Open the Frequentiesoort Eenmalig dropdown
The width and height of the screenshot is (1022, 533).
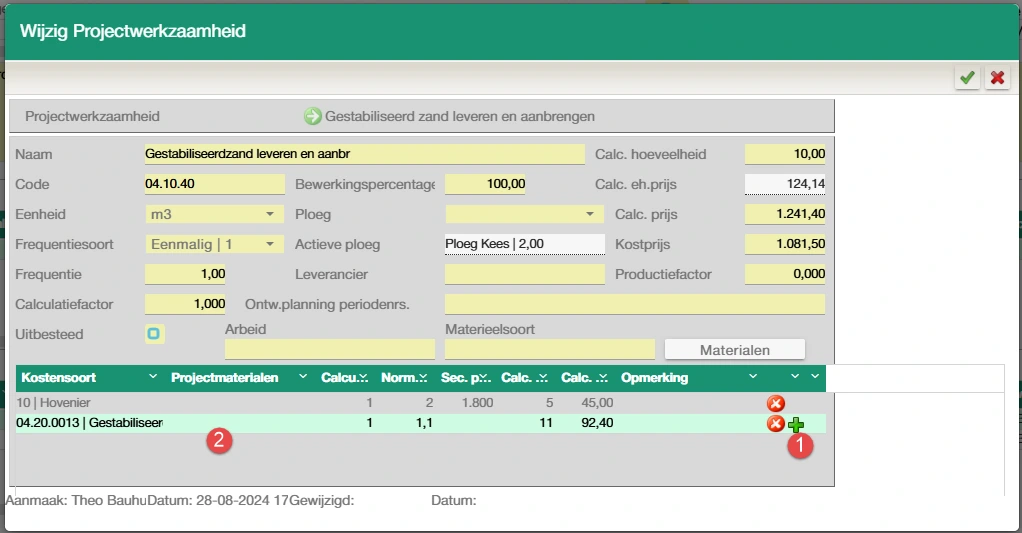pos(270,245)
